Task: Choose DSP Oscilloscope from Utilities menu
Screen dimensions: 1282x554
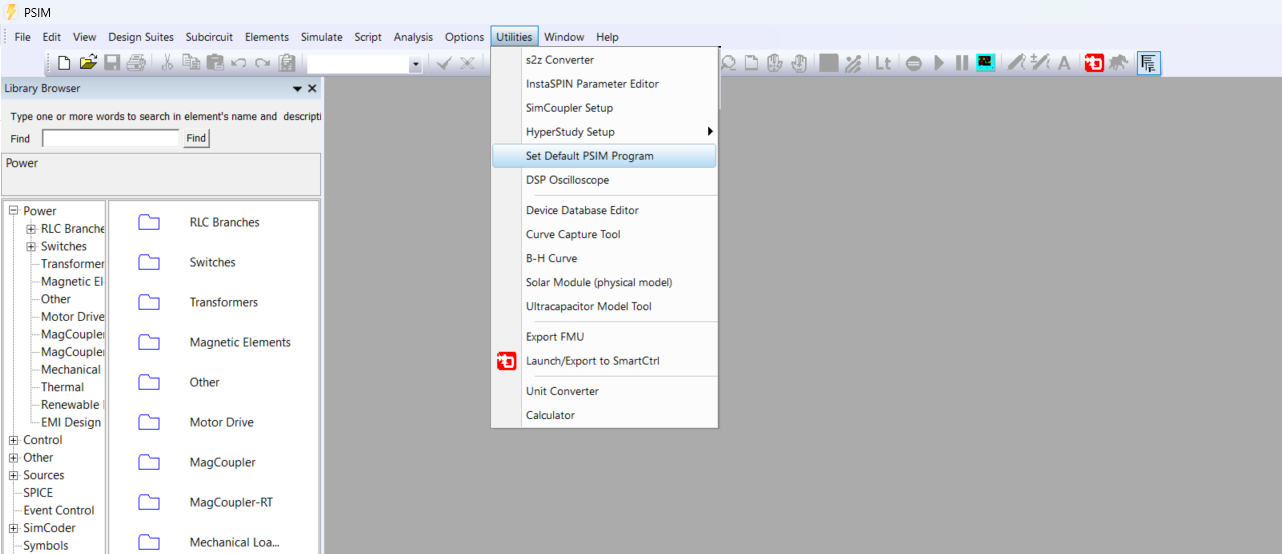Action: [x=604, y=180]
